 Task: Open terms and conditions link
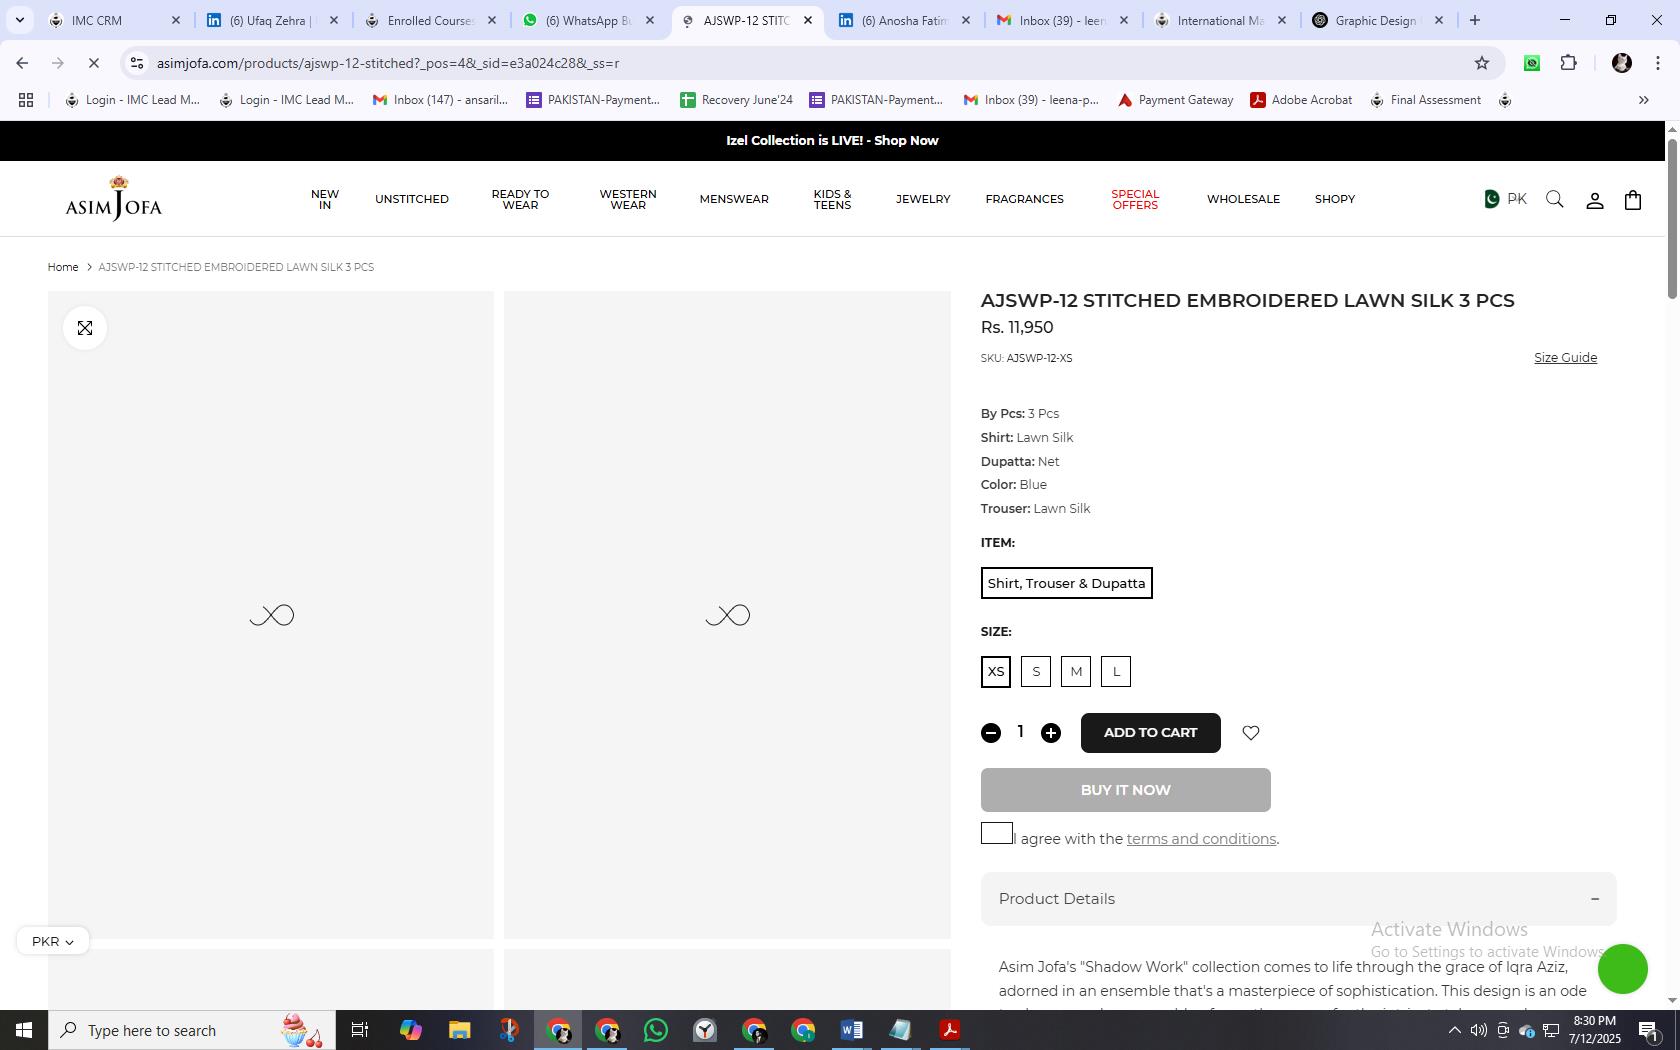point(1201,839)
